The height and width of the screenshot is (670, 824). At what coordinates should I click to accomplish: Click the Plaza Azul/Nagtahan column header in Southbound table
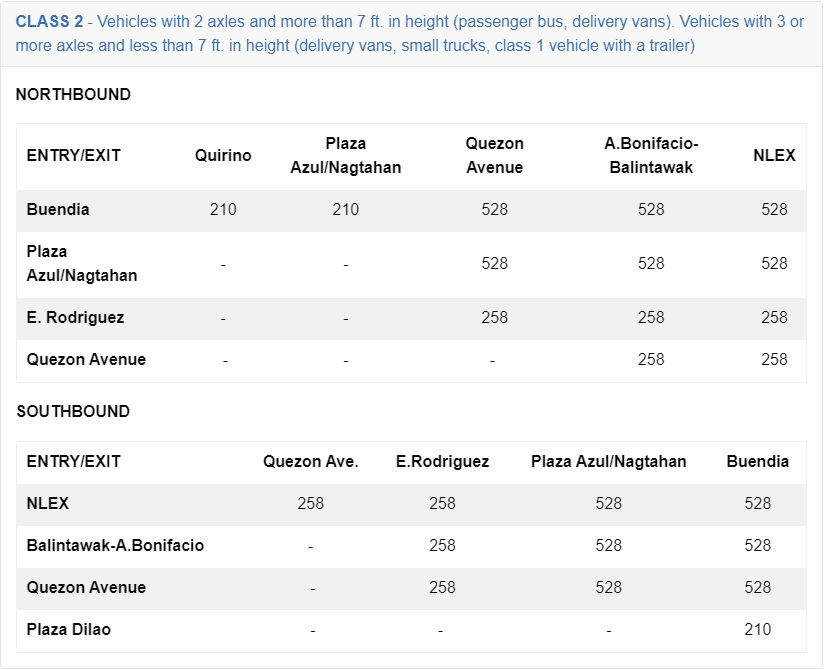(x=608, y=461)
